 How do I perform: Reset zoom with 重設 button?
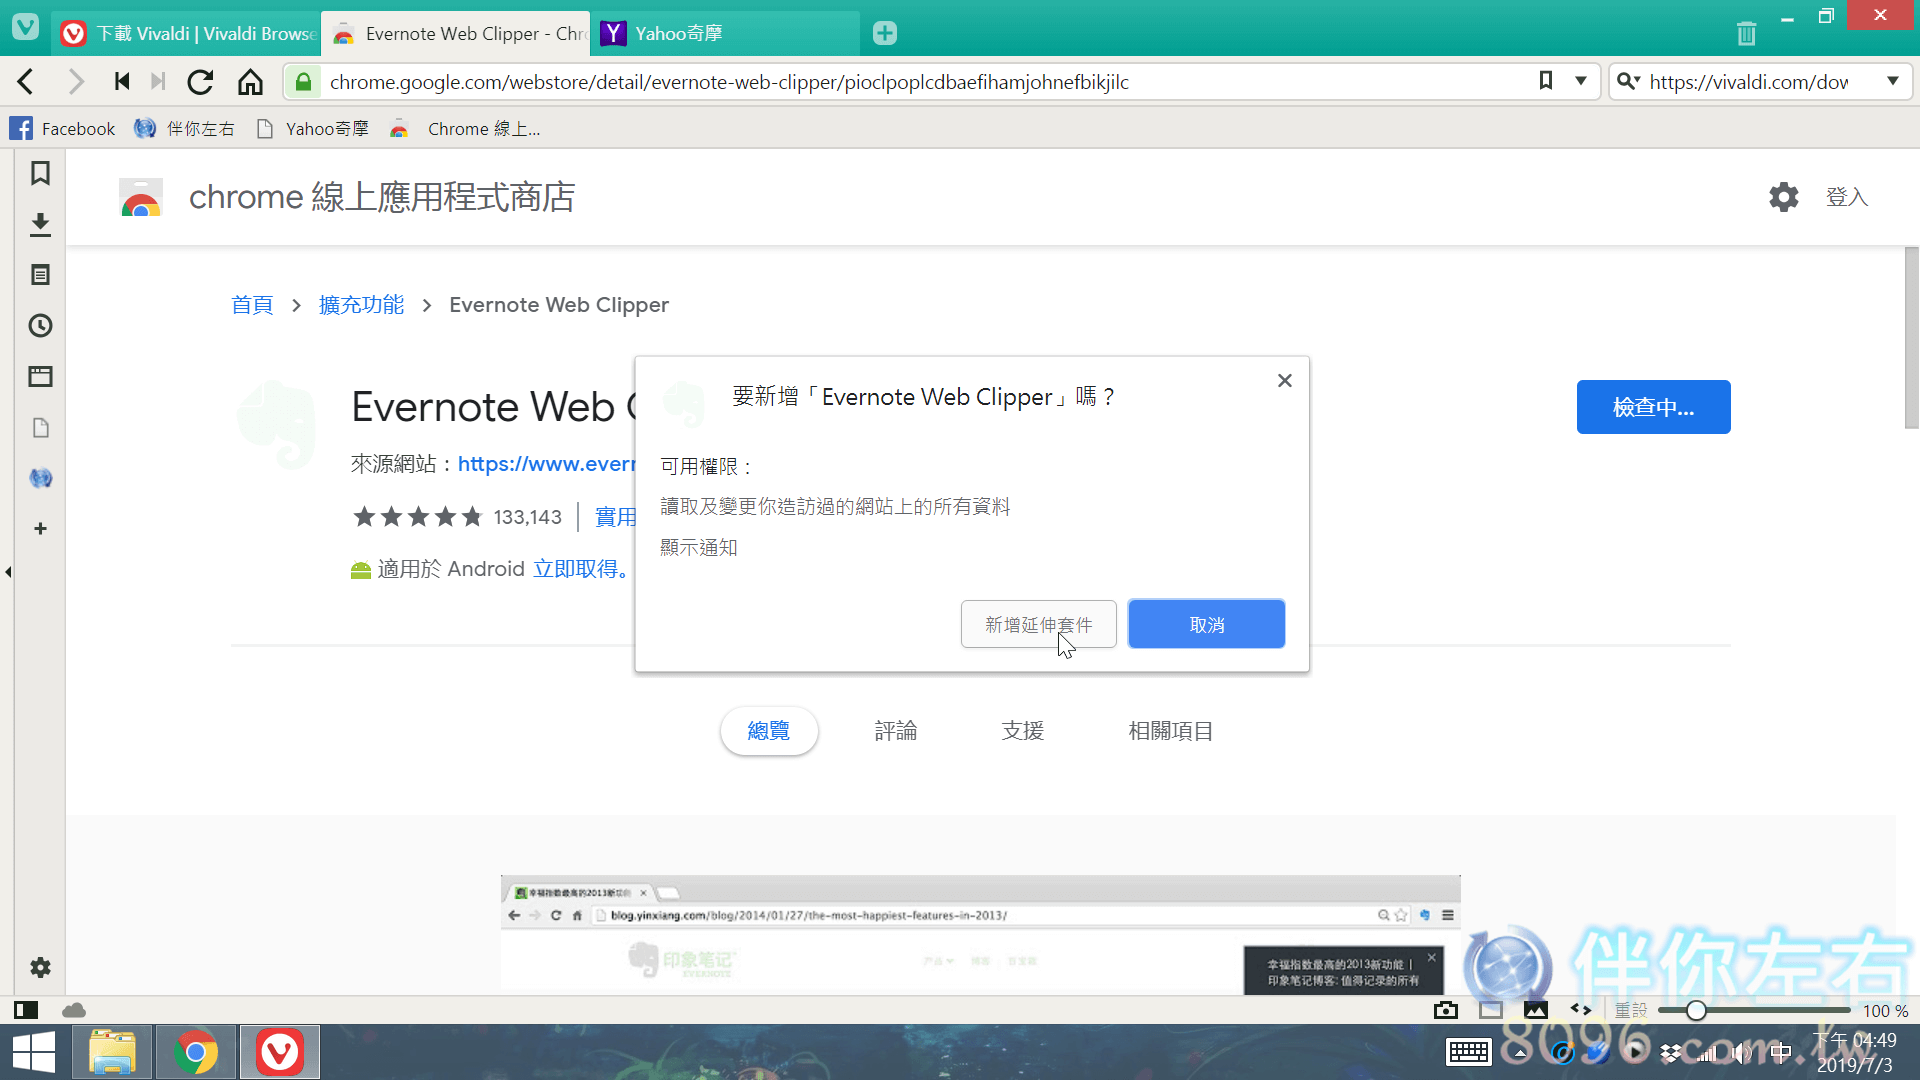[x=1631, y=1010]
